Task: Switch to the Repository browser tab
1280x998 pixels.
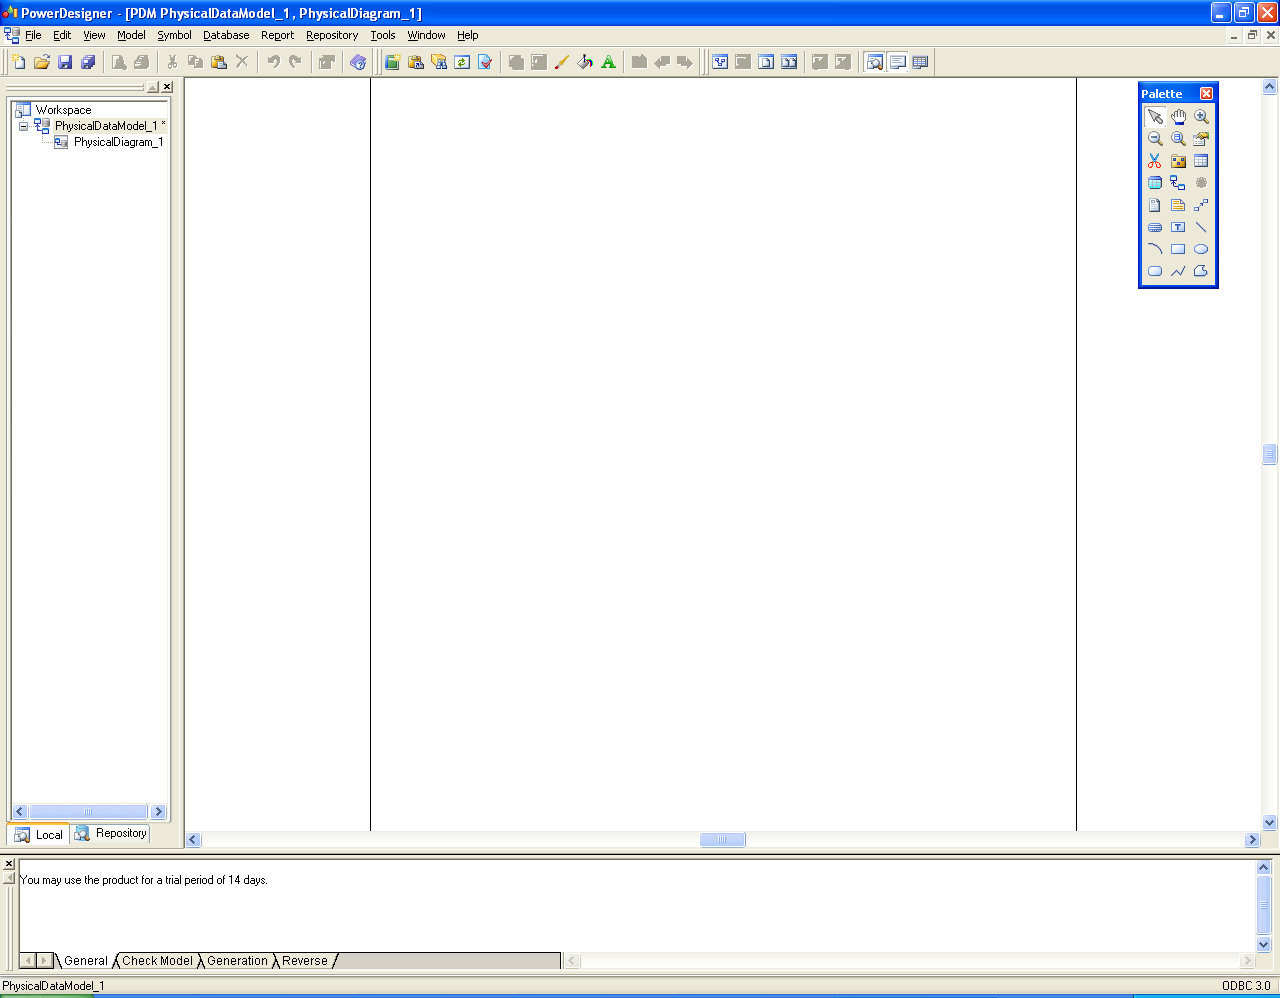Action: click(111, 833)
